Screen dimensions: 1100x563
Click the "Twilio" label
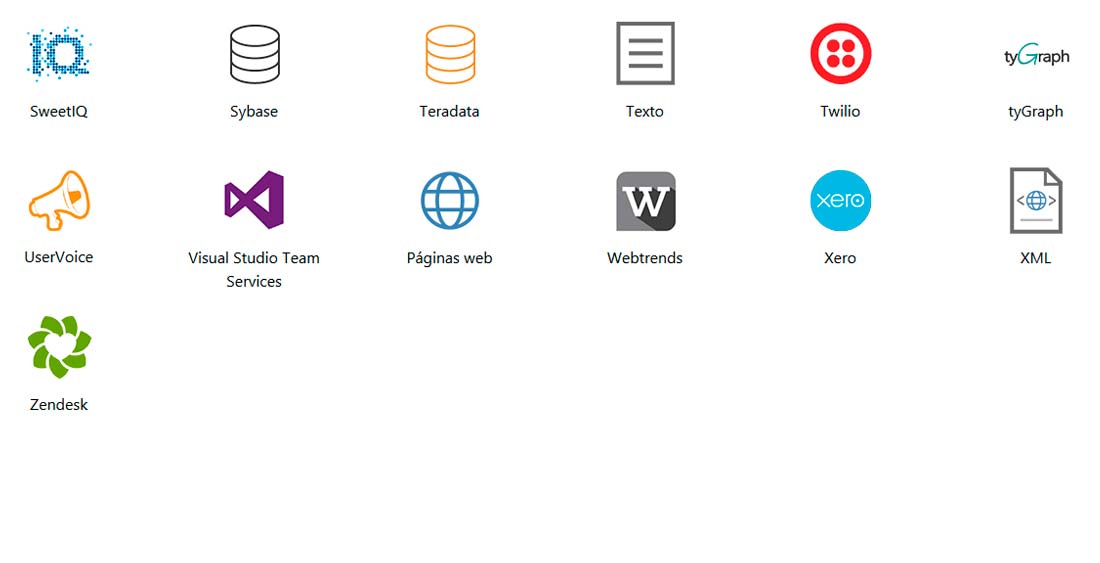pos(840,111)
